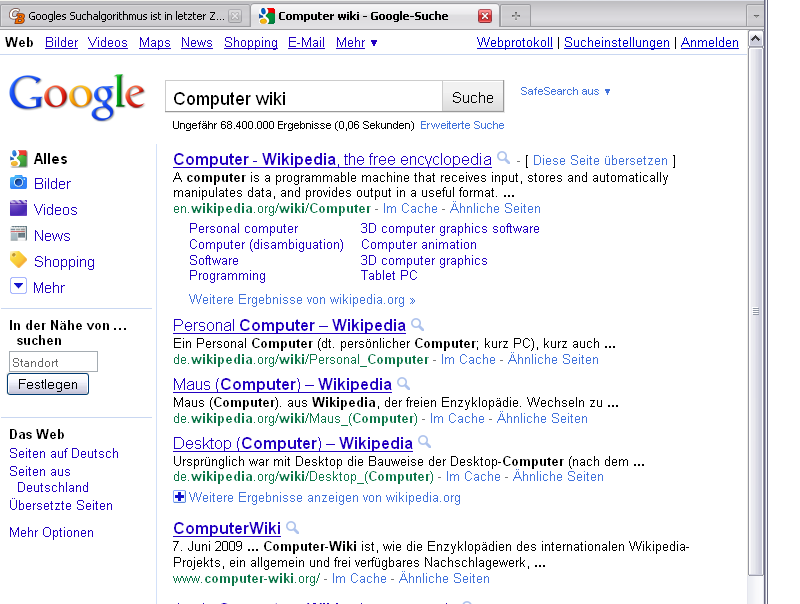The height and width of the screenshot is (604, 800).
Task: Click the Anmelden link
Action: 709,43
